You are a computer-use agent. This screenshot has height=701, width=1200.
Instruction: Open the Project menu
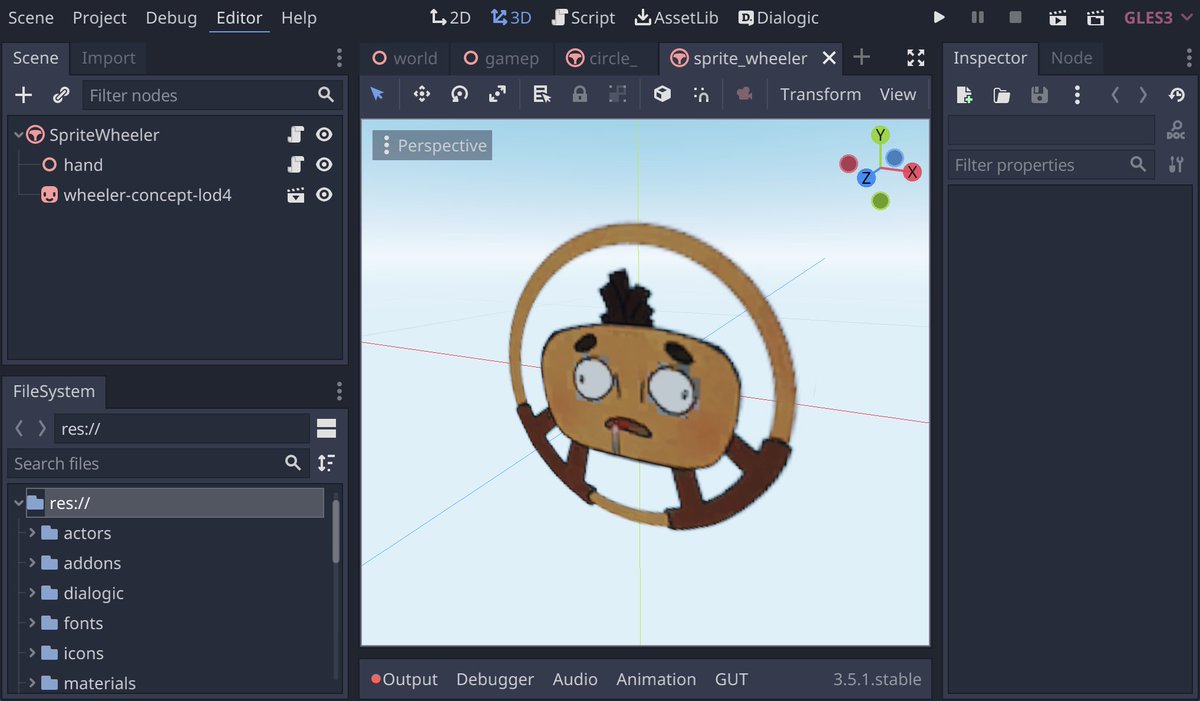click(x=100, y=18)
